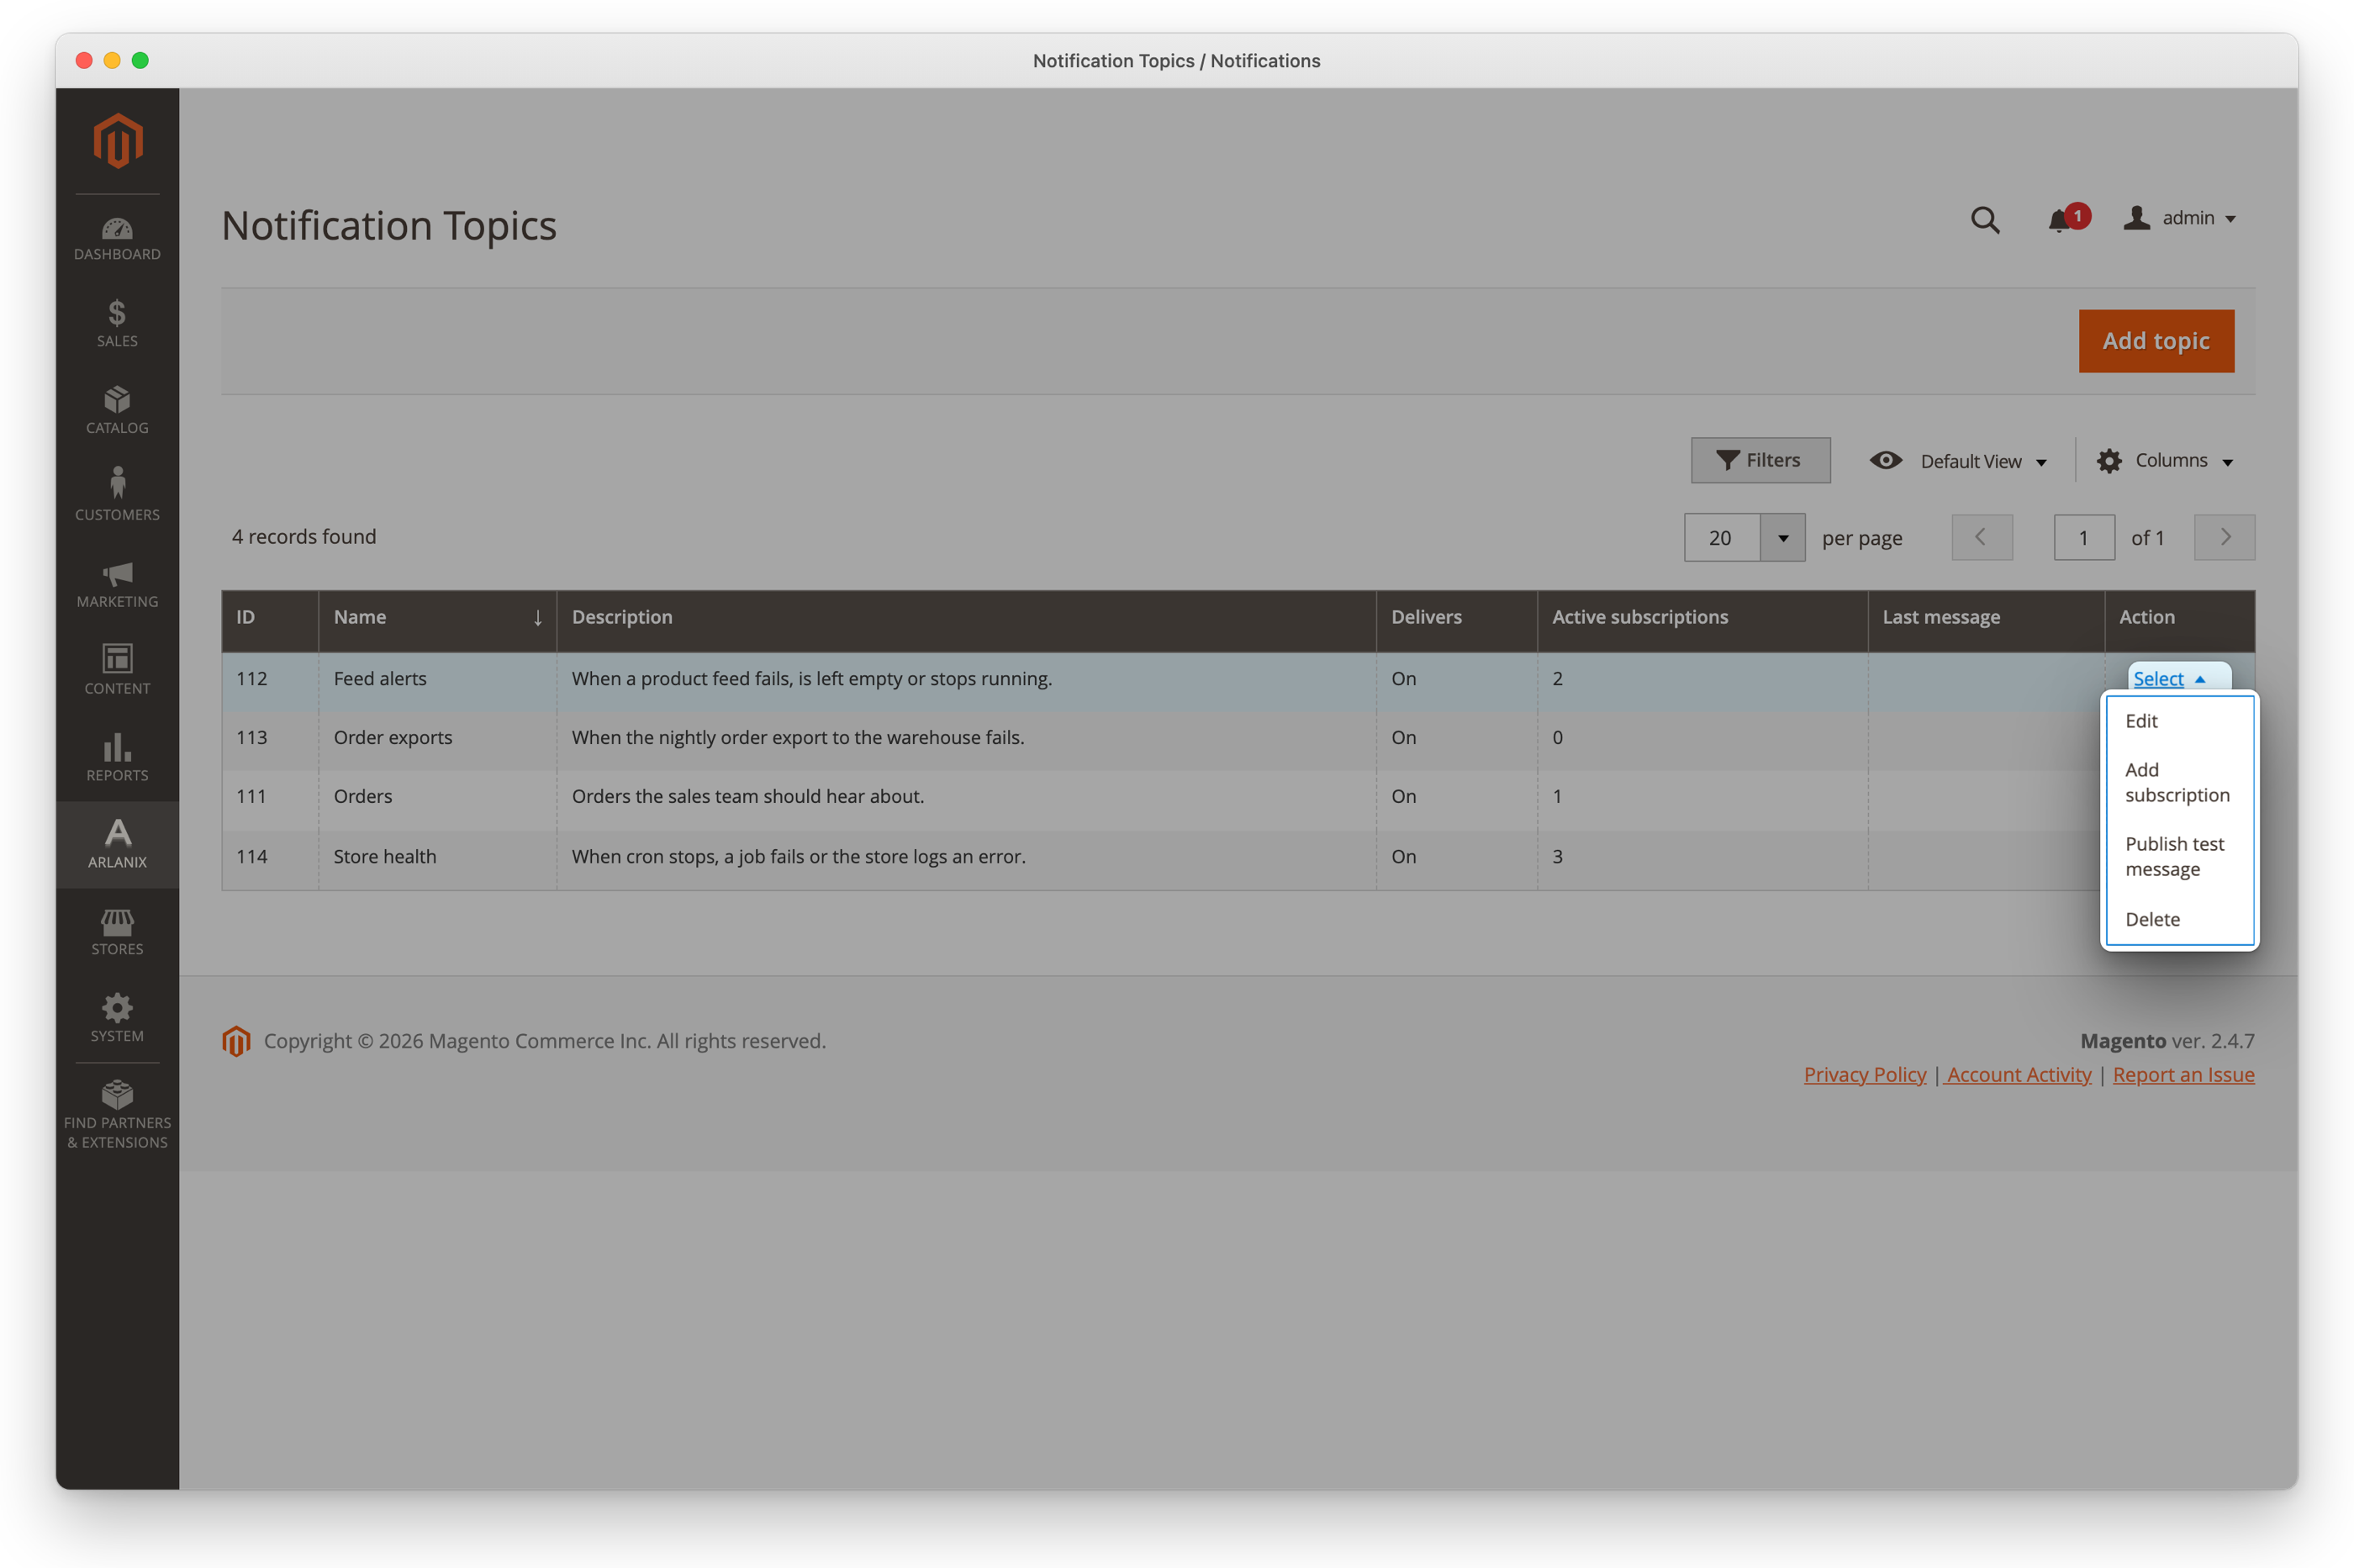Click the Feed alerts topic name
Image resolution: width=2354 pixels, height=1568 pixels.
380,679
